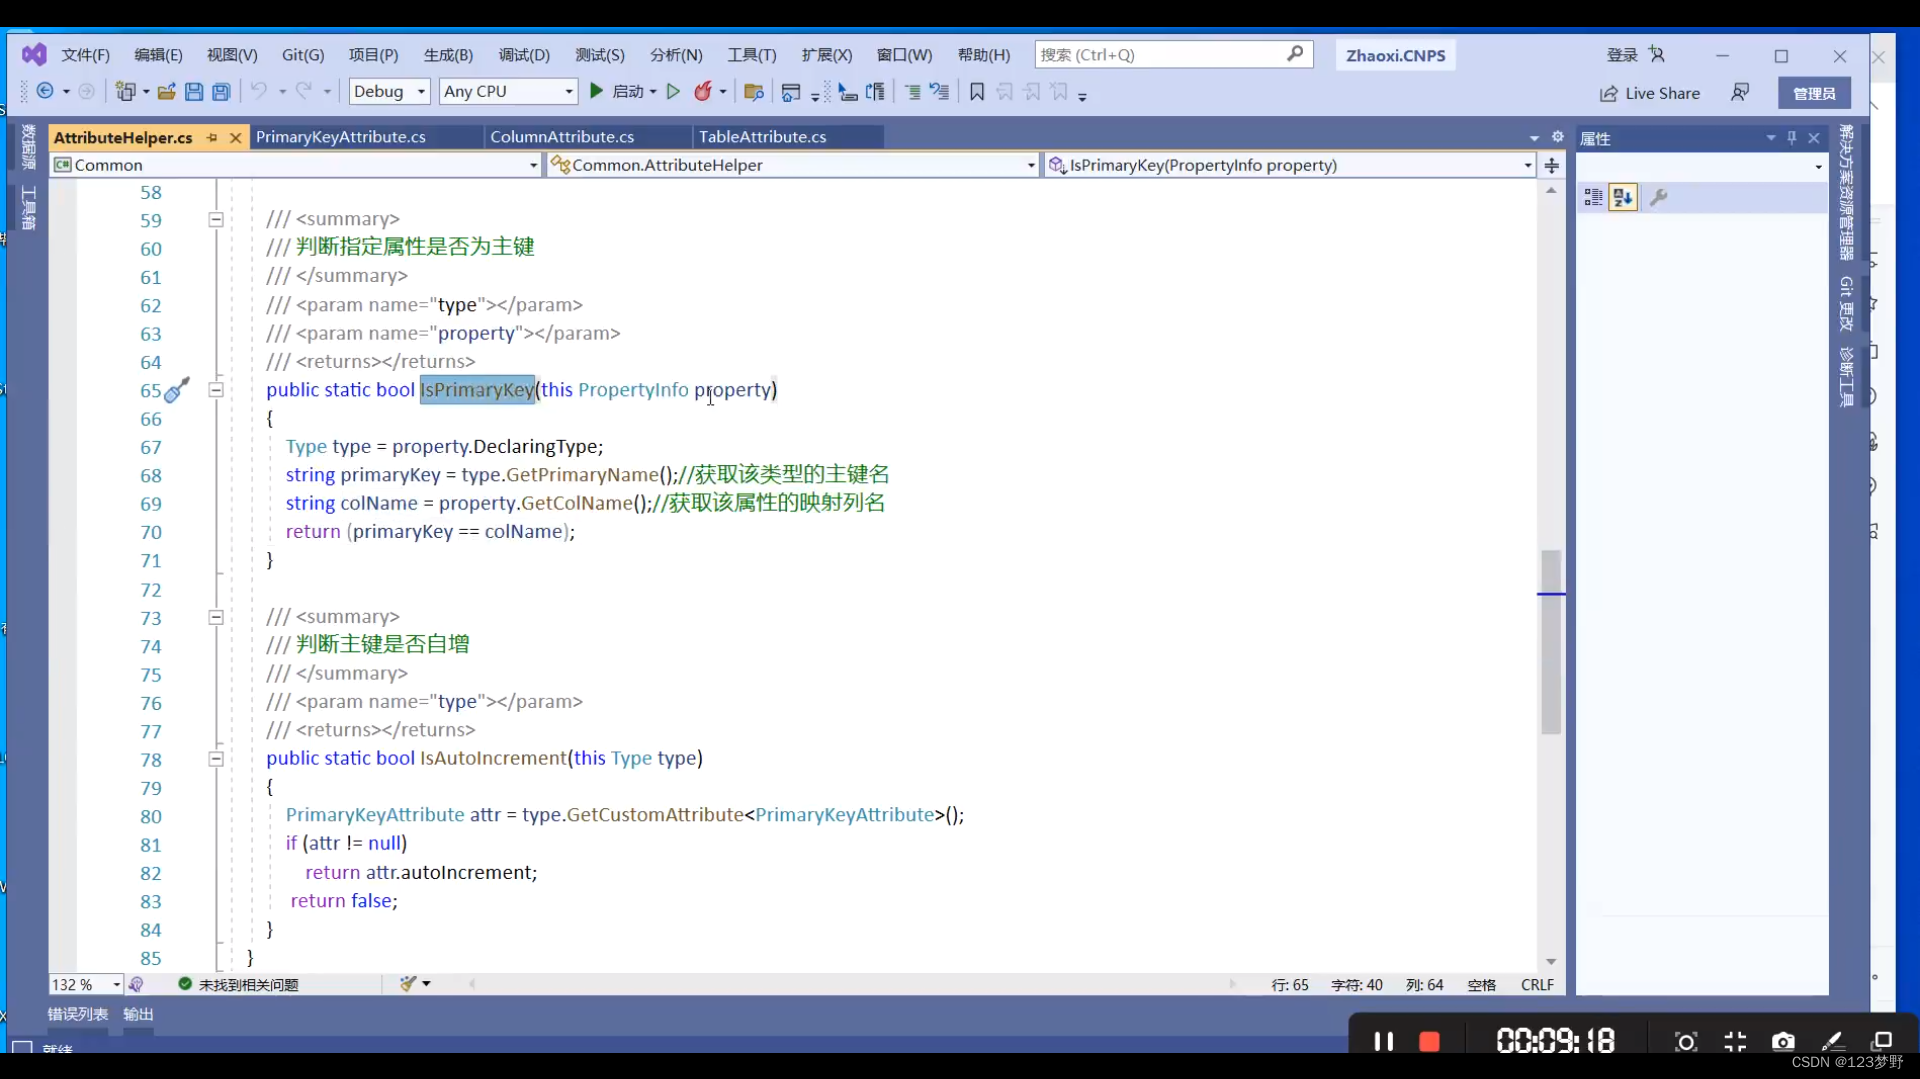The image size is (1920, 1079).
Task: Open the 错误列表 panel tab
Action: [x=78, y=1014]
